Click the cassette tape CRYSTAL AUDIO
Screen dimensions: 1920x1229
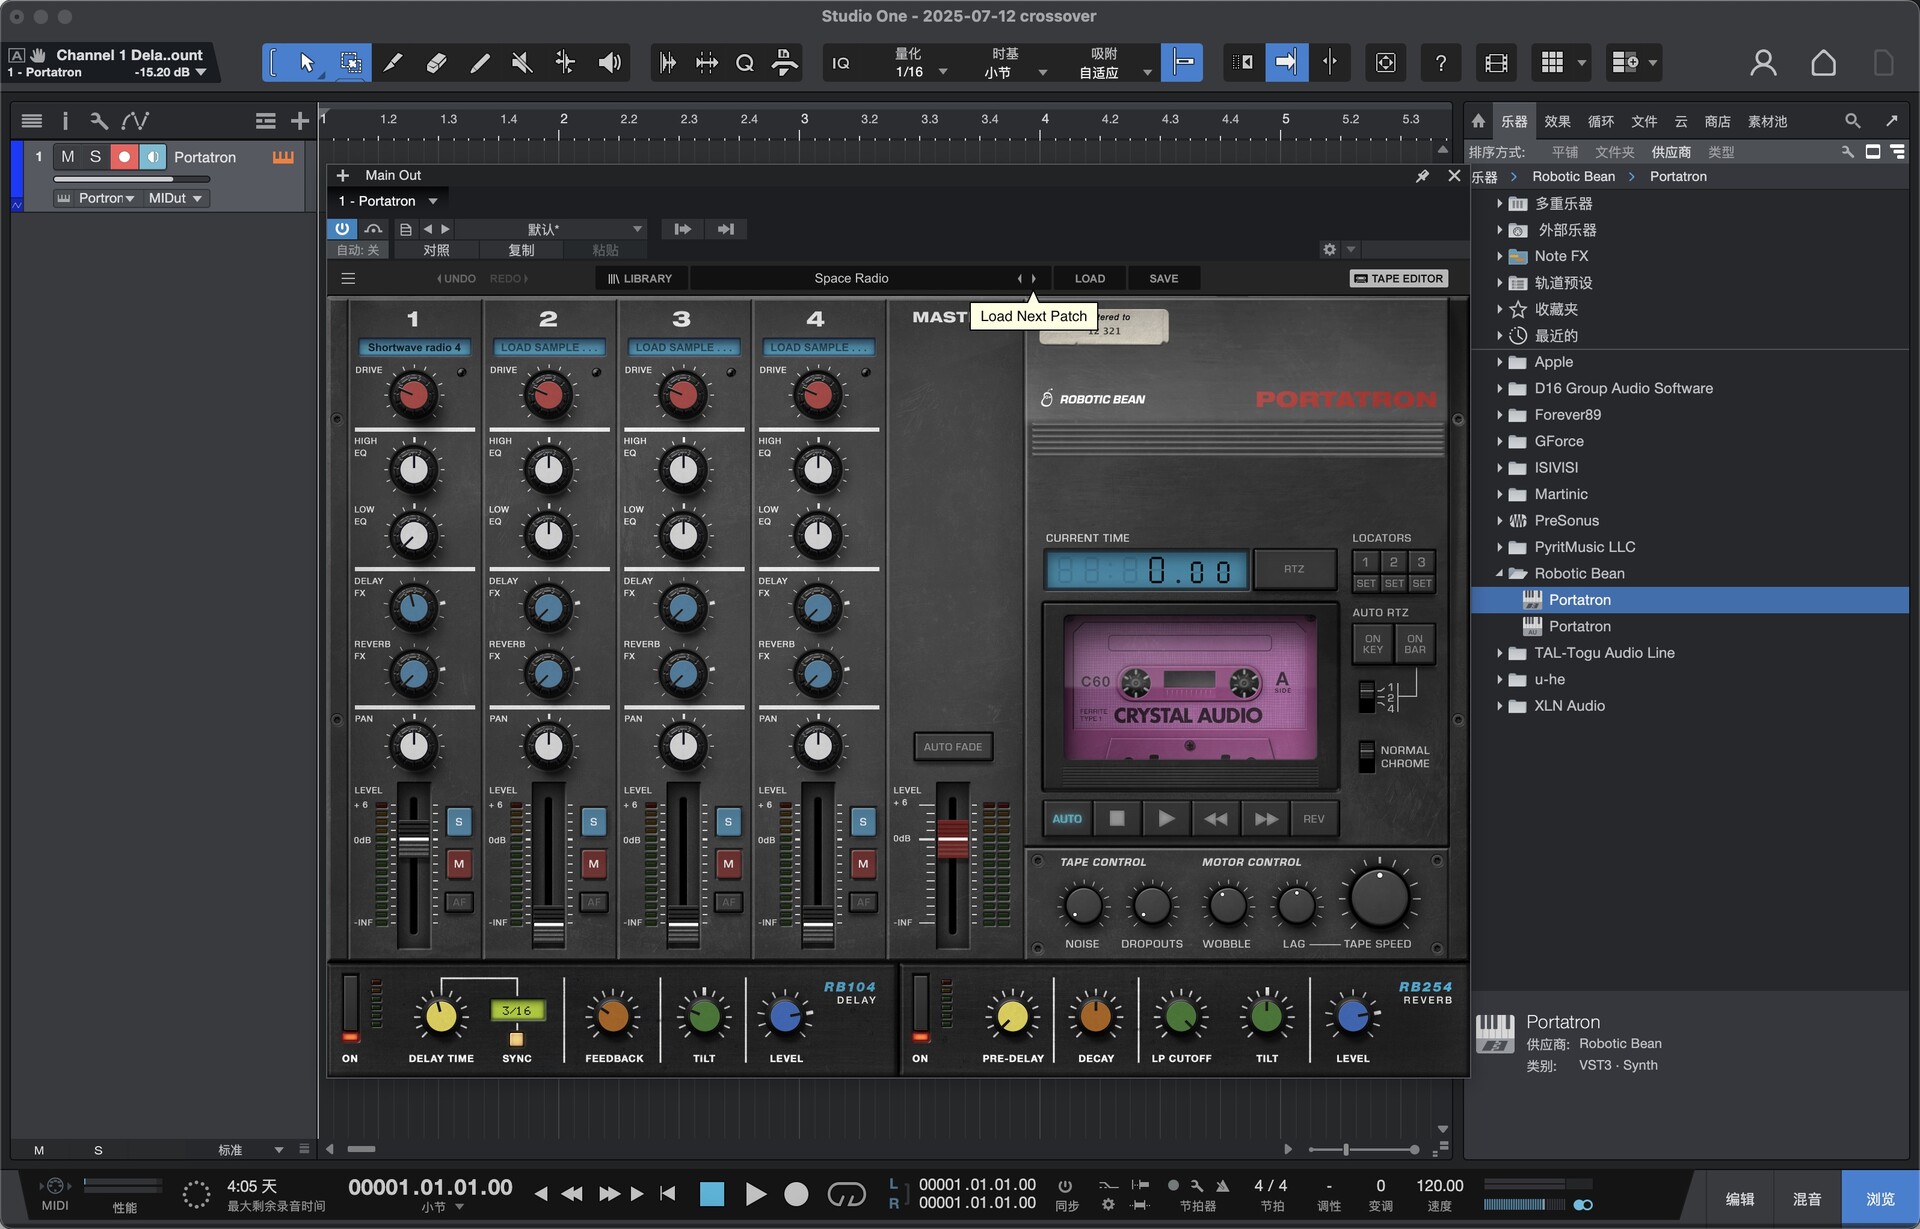(x=1190, y=688)
